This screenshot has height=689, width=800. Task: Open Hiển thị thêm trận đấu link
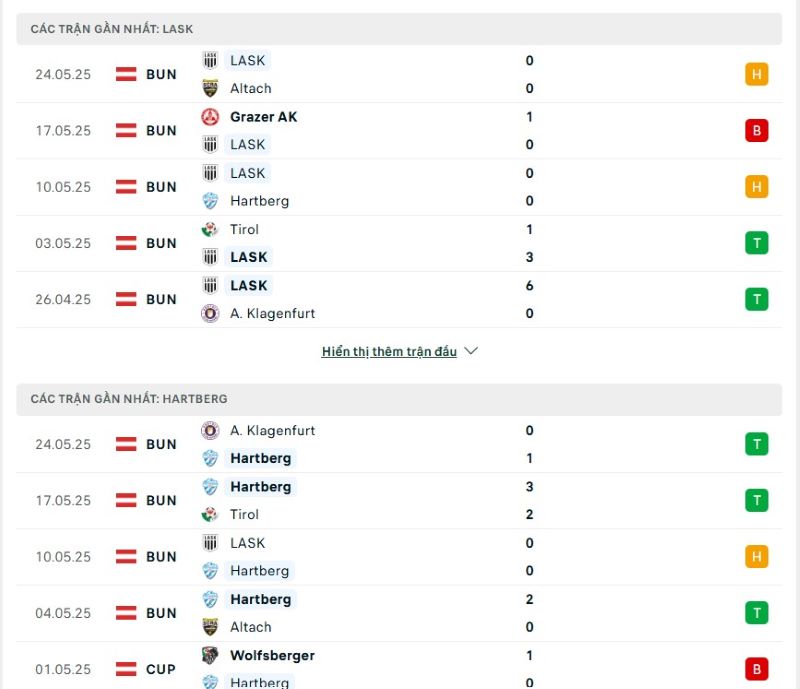pos(390,351)
